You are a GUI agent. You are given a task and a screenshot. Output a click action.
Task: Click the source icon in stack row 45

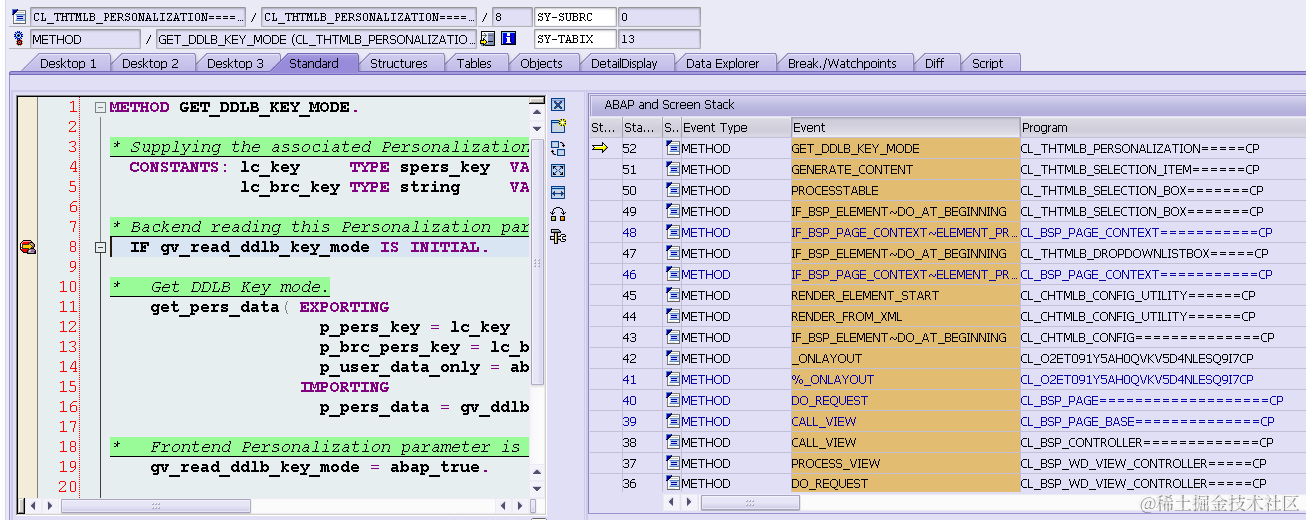[x=672, y=295]
